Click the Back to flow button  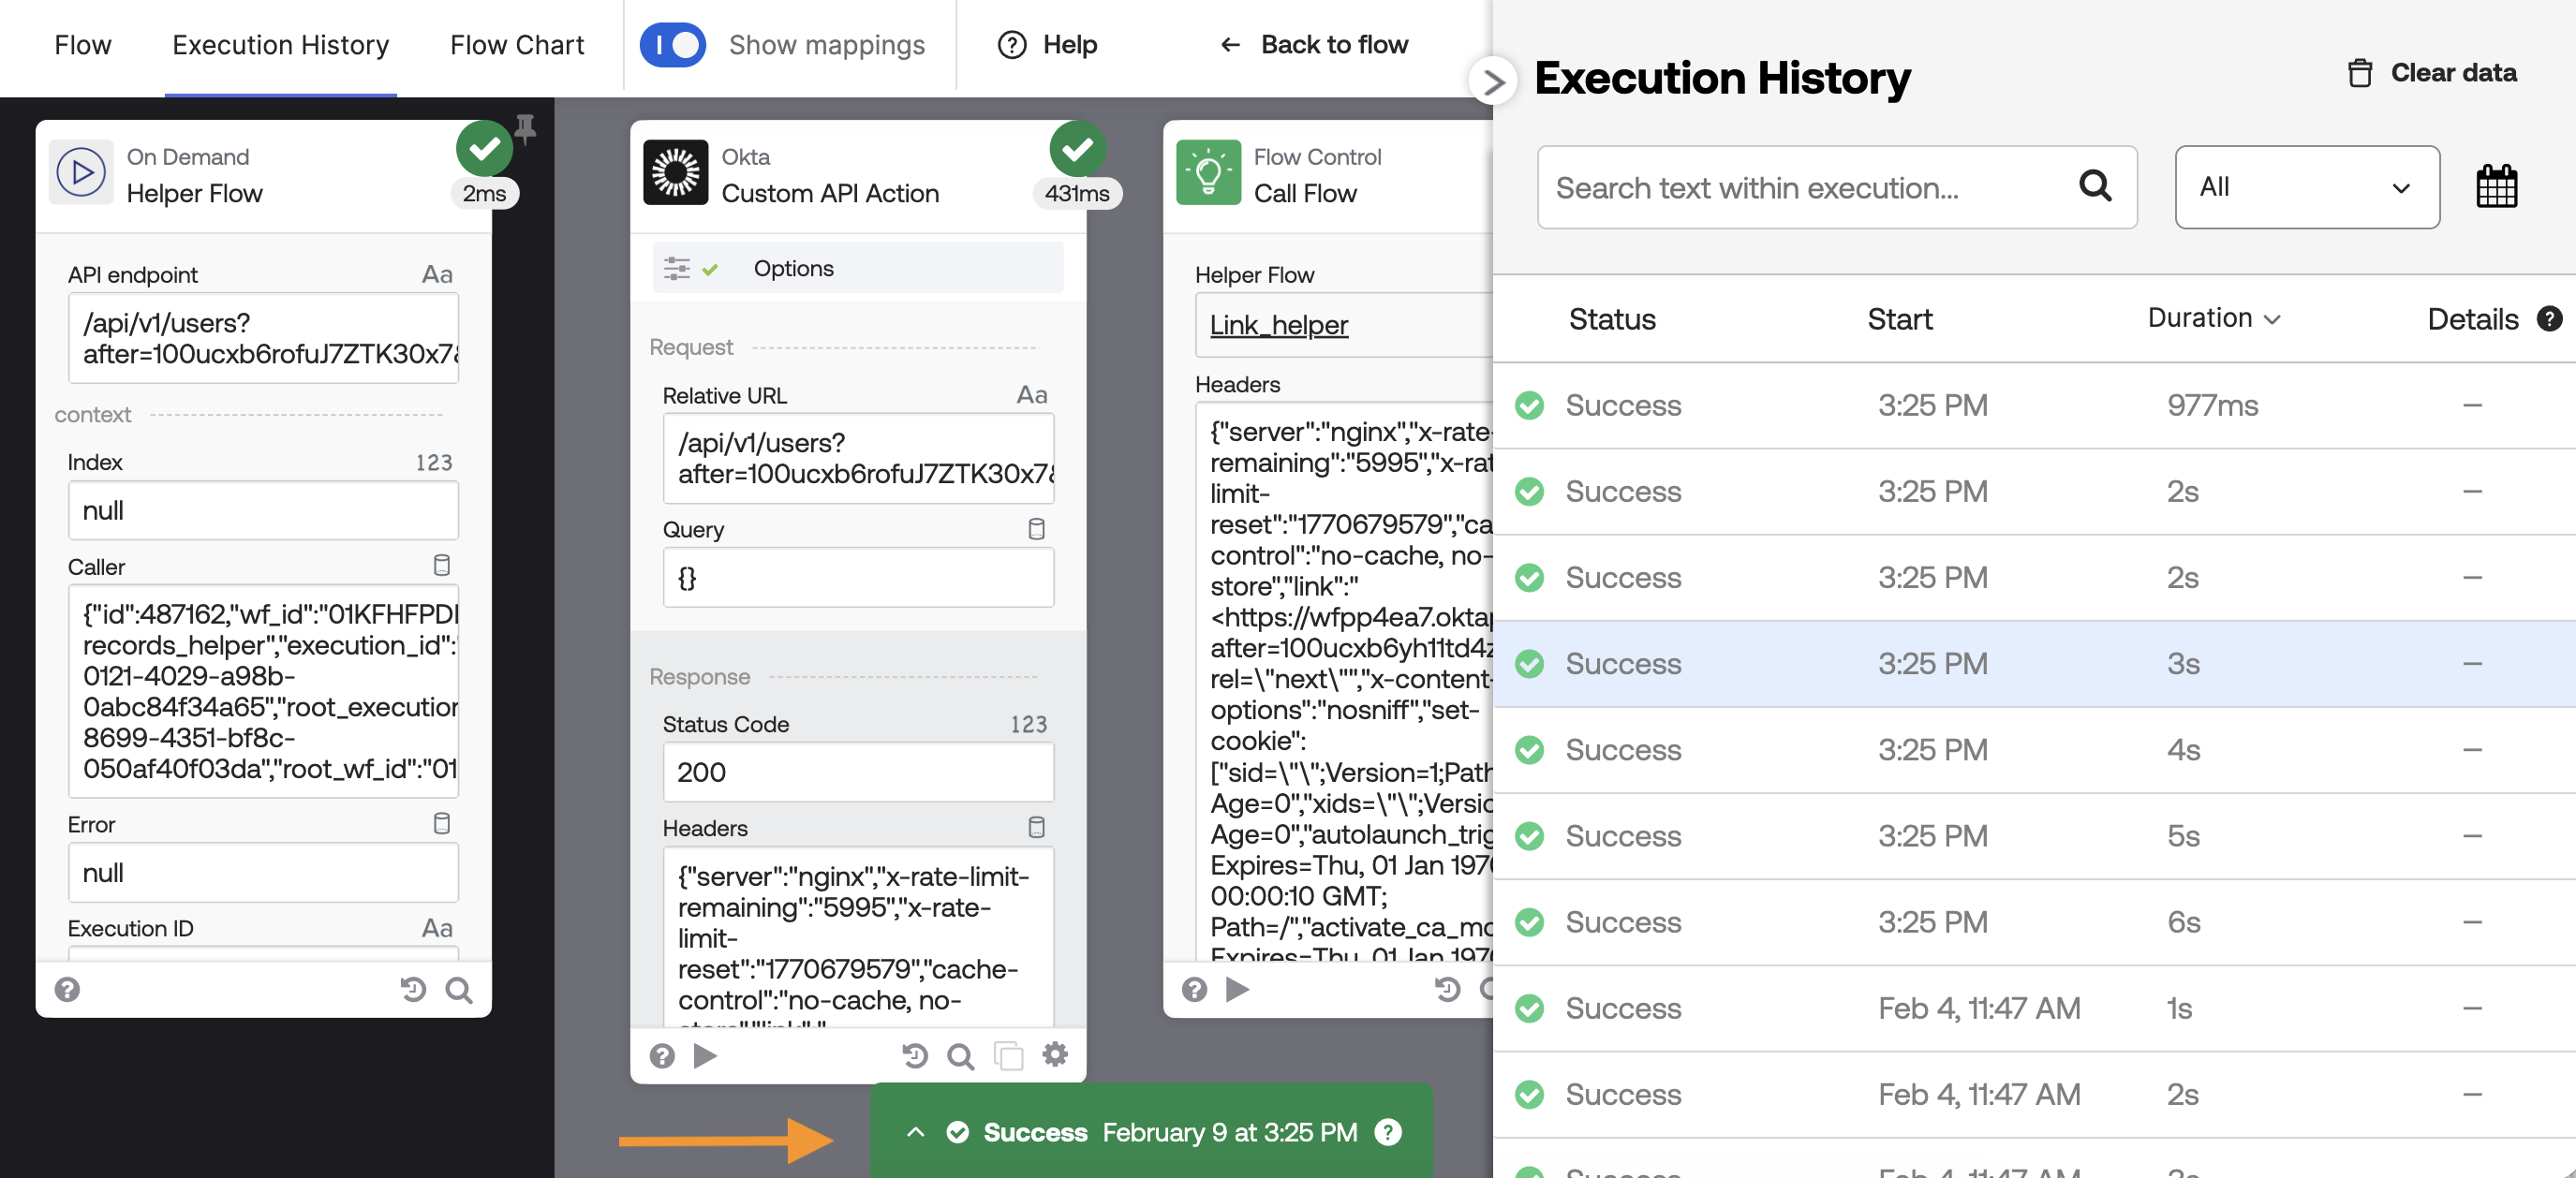point(1314,45)
